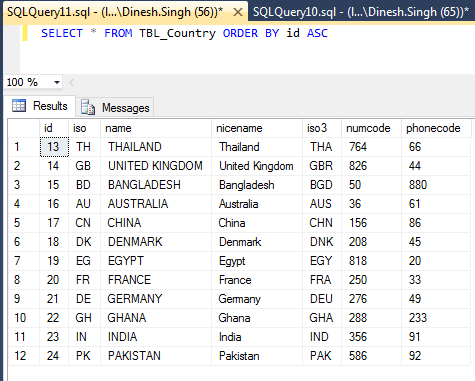Viewport: 475px width, 381px height.
Task: Select row number 1 header
Action: click(24, 147)
